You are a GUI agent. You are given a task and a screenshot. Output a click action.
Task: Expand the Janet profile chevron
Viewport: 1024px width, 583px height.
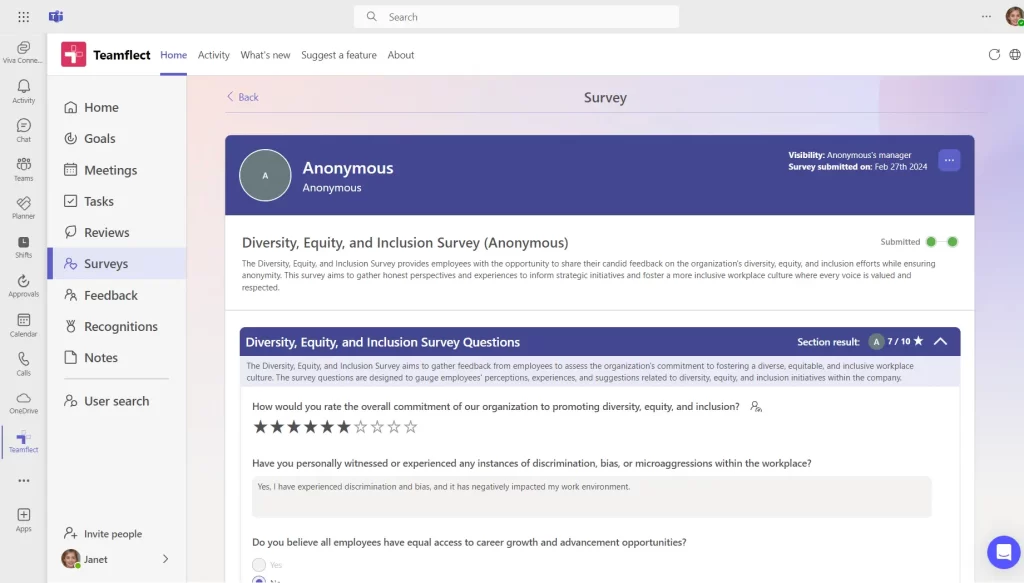[165, 559]
